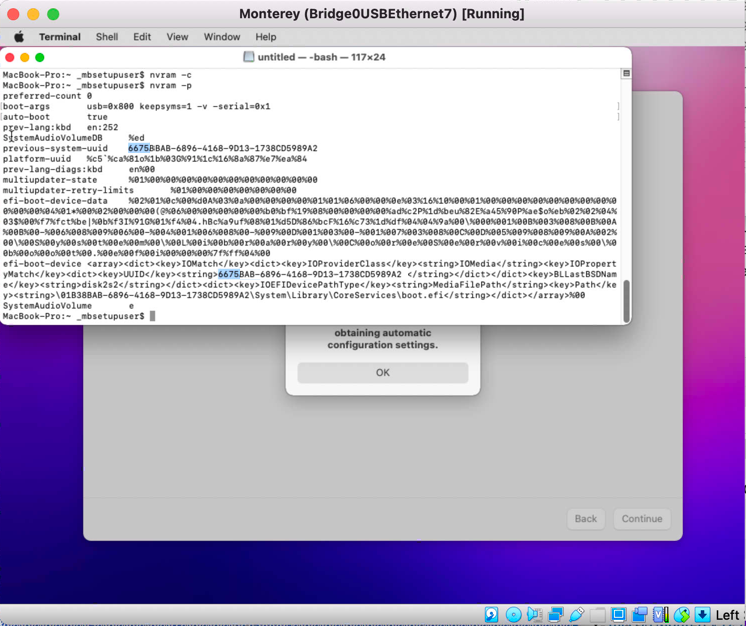Click the Terminal window scrollbar thumb
The width and height of the screenshot is (746, 626).
pos(627,302)
